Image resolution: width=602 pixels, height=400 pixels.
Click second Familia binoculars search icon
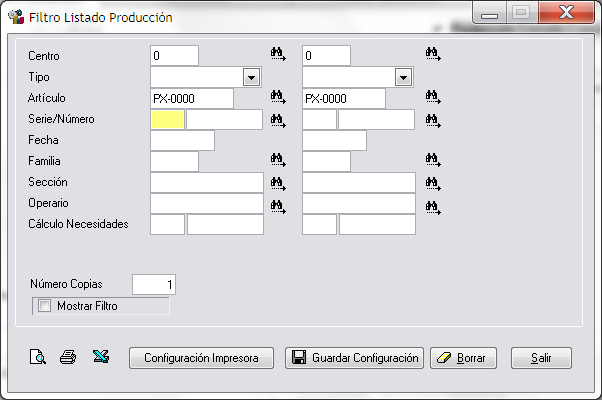click(x=433, y=160)
